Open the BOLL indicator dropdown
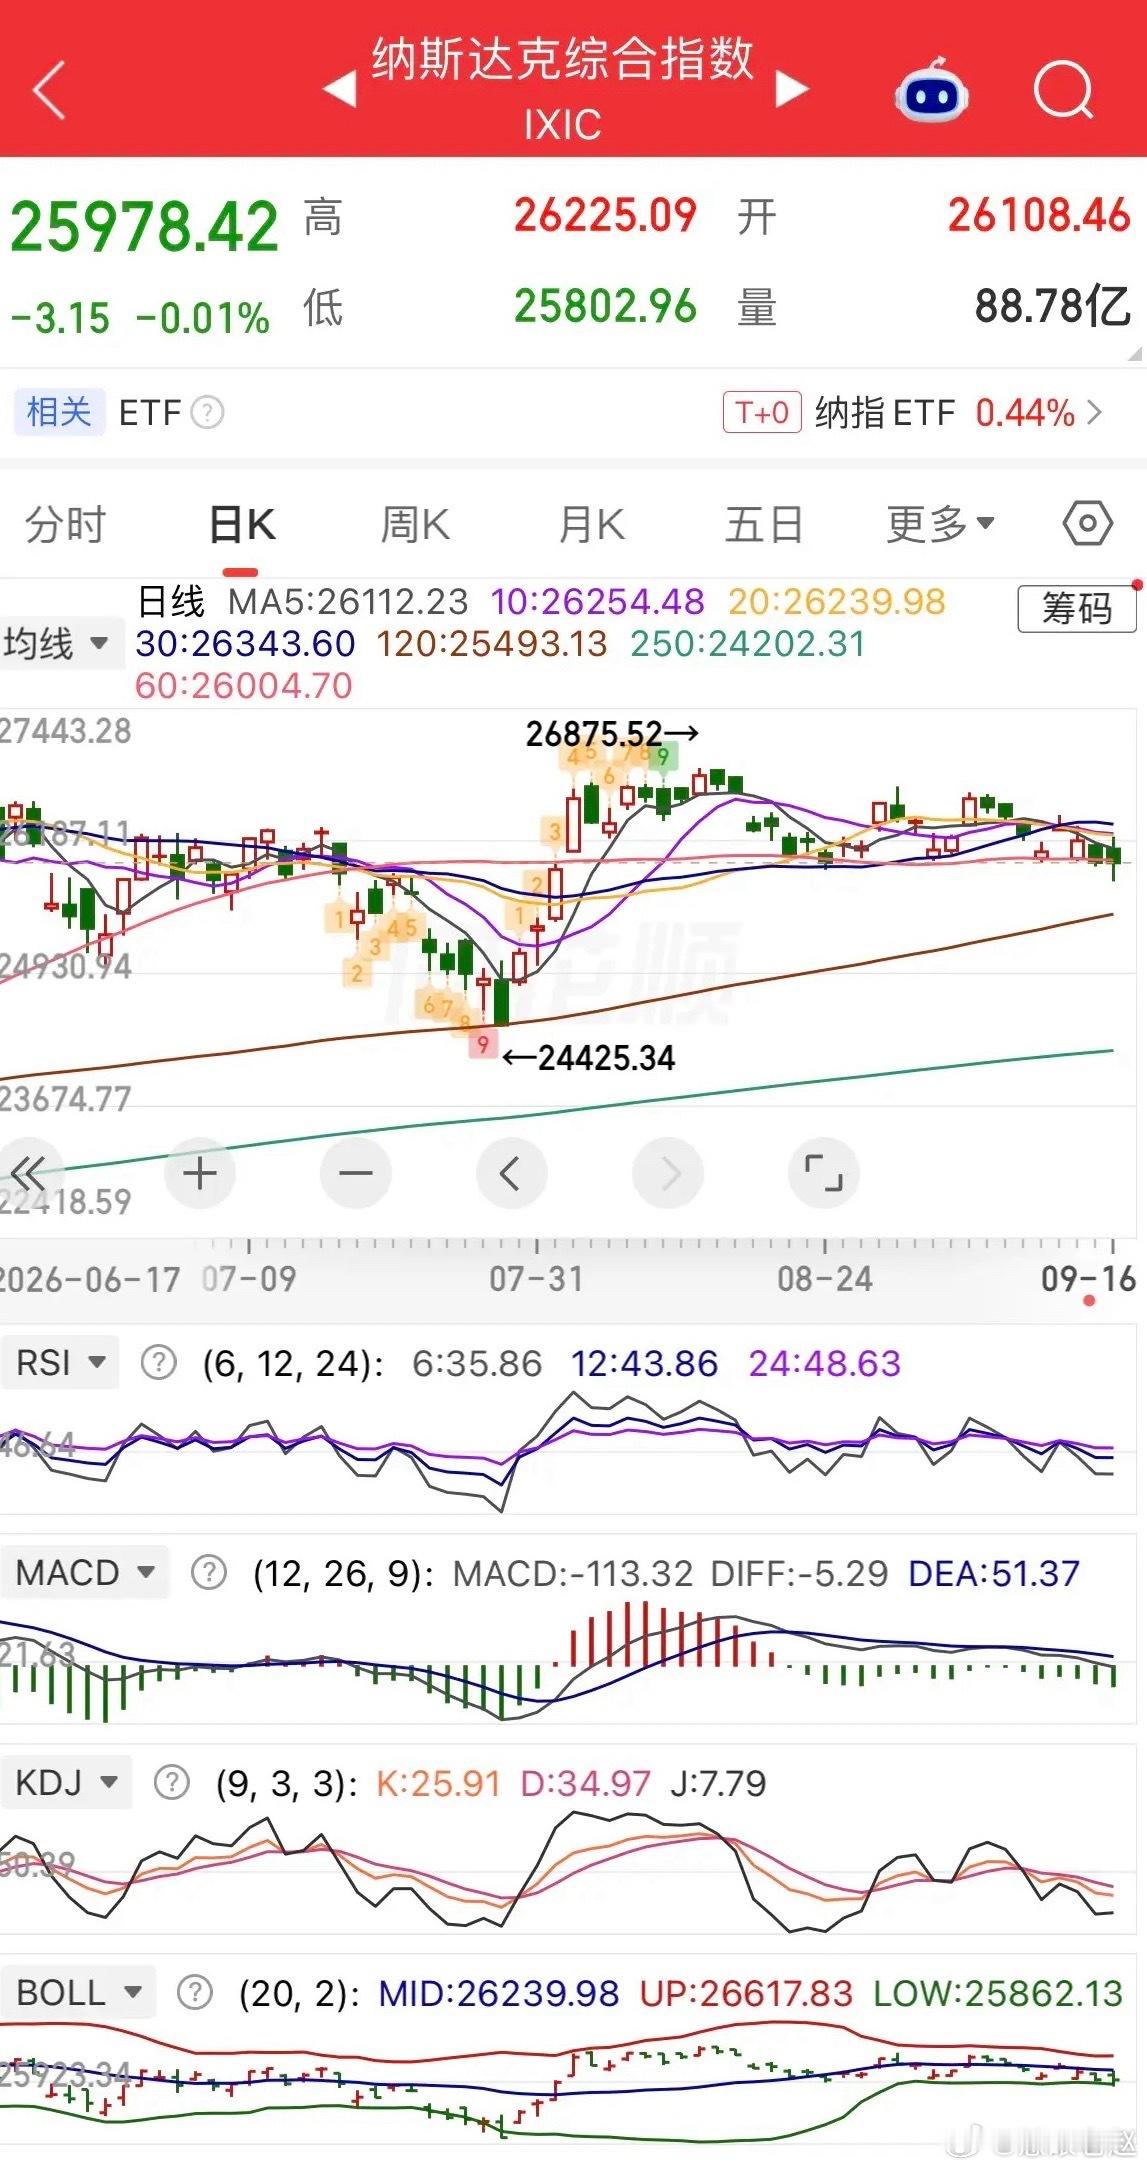This screenshot has width=1147, height=2170. [x=79, y=1992]
